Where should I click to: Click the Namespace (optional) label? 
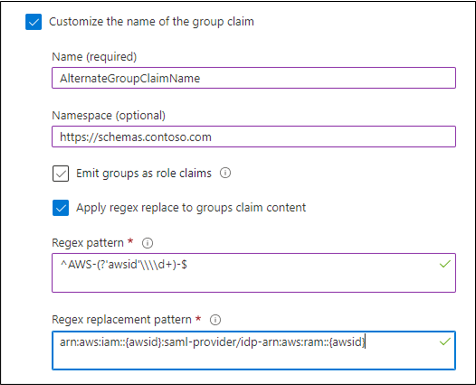coord(109,116)
